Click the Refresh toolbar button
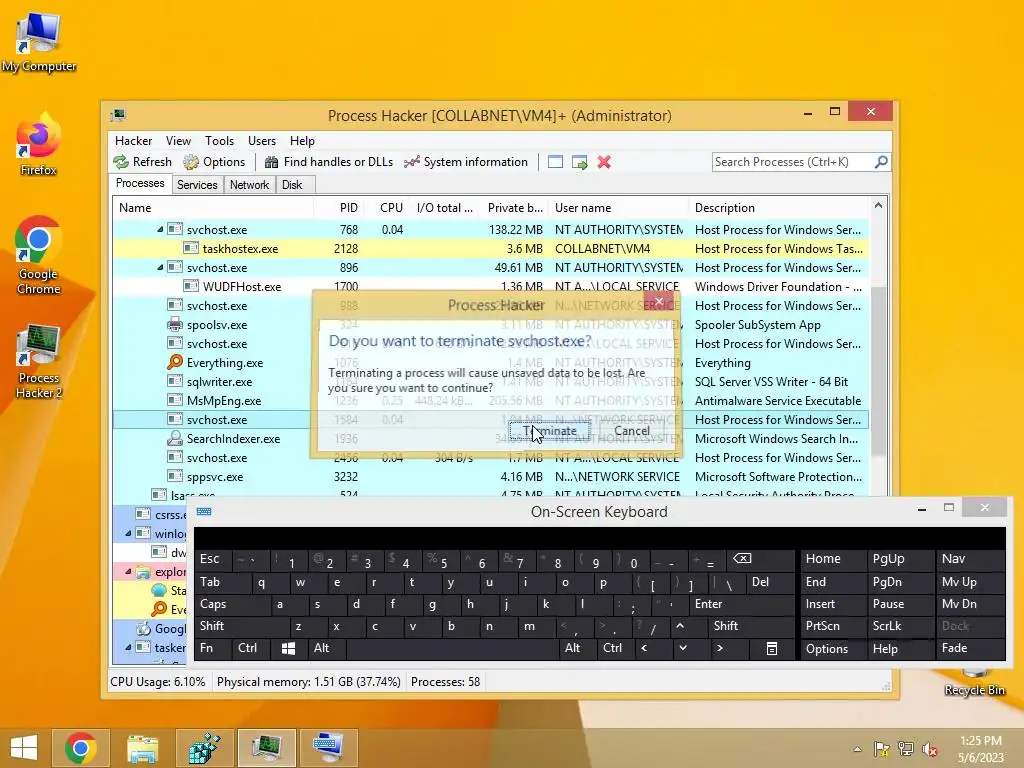This screenshot has height=768, width=1024. tap(142, 162)
